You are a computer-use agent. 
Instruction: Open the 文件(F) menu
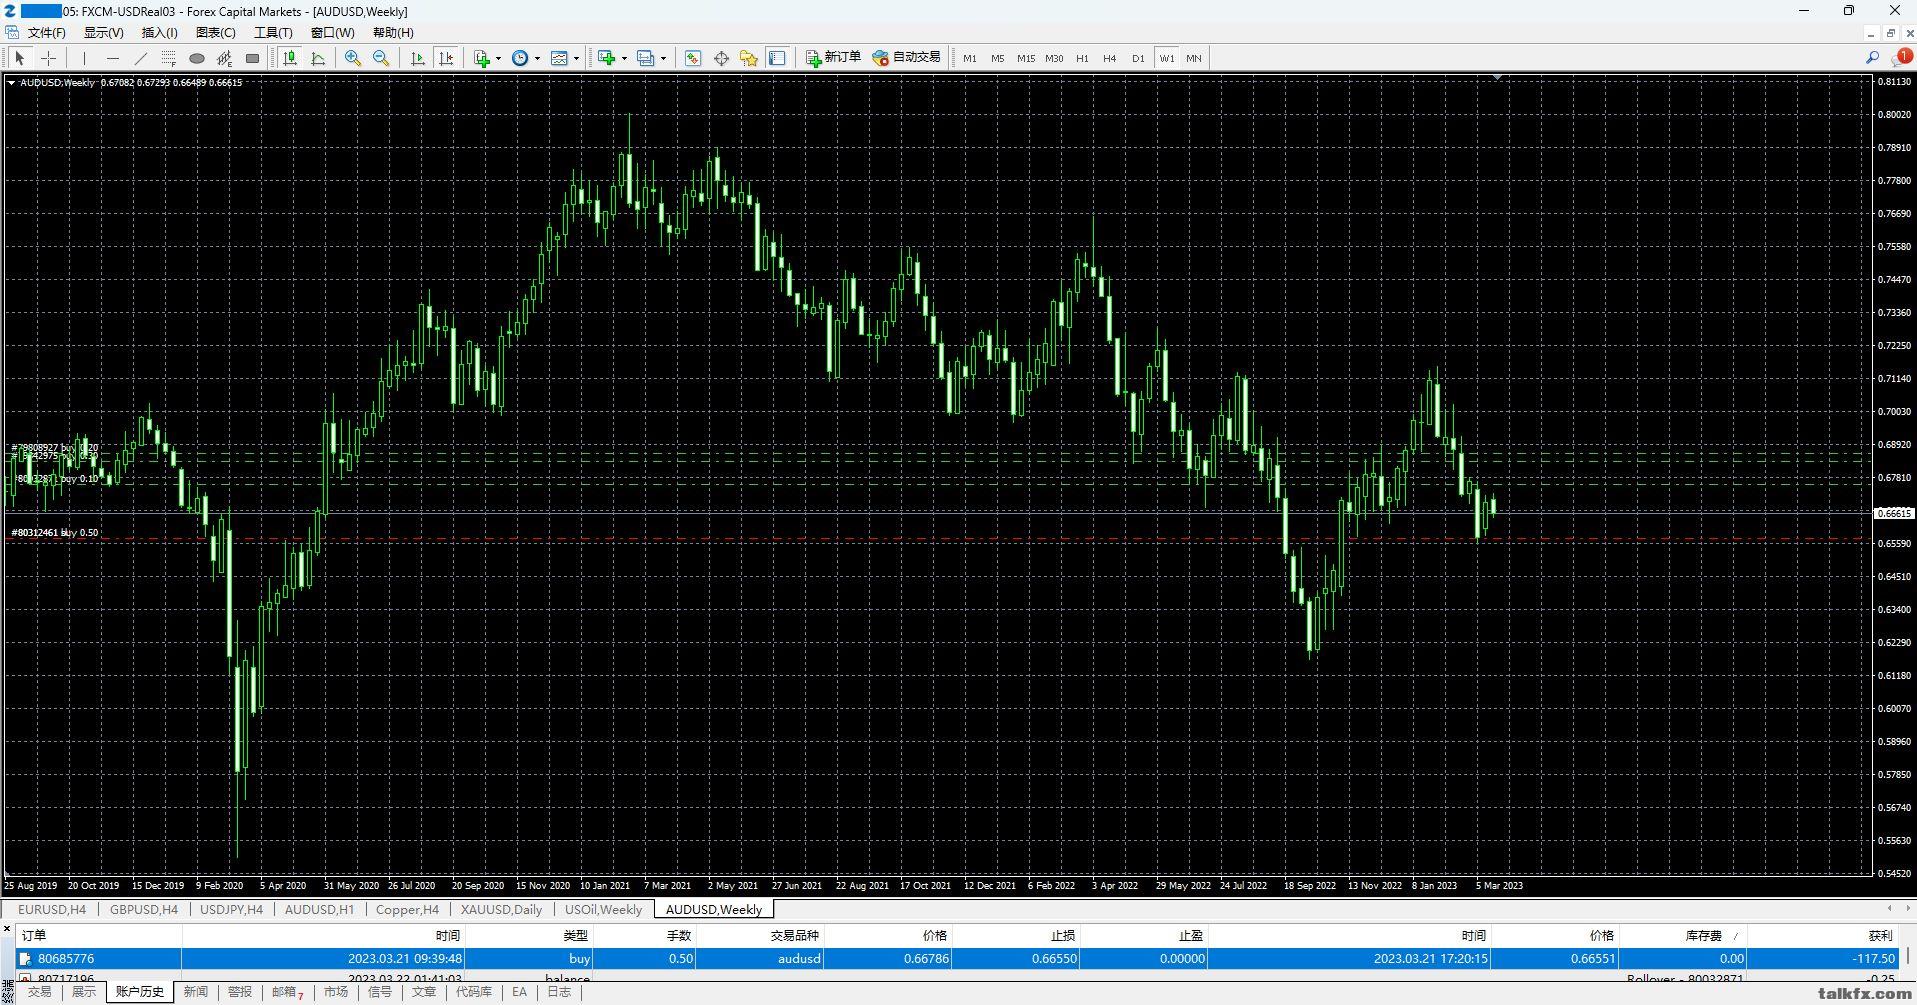click(x=47, y=33)
